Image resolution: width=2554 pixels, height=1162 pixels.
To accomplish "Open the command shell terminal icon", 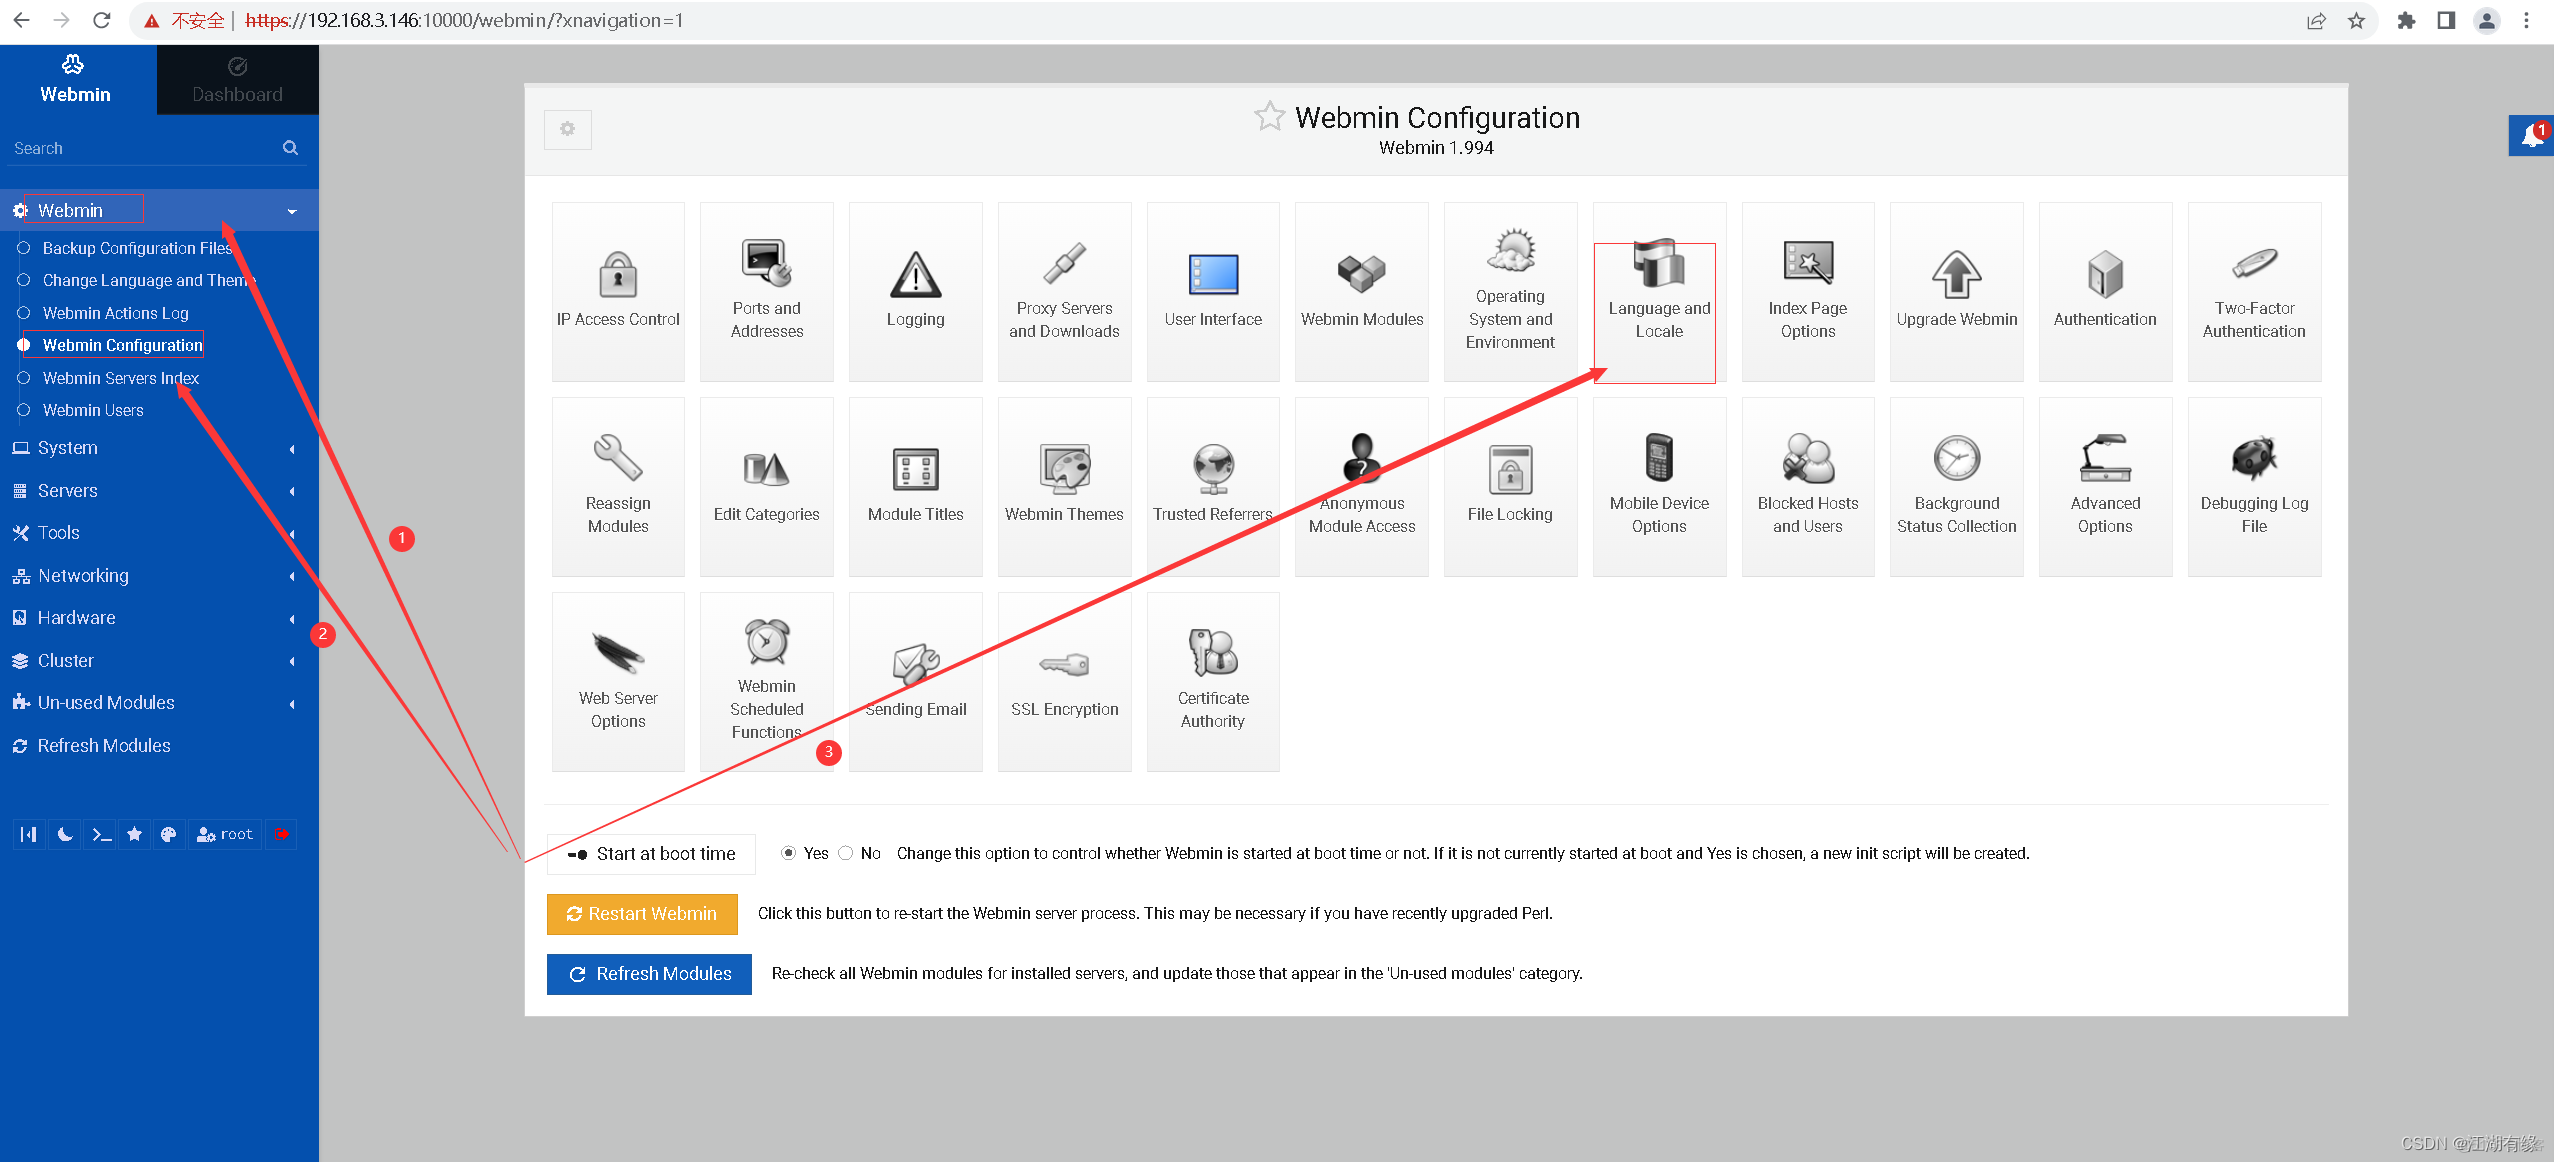I will pos(100,834).
